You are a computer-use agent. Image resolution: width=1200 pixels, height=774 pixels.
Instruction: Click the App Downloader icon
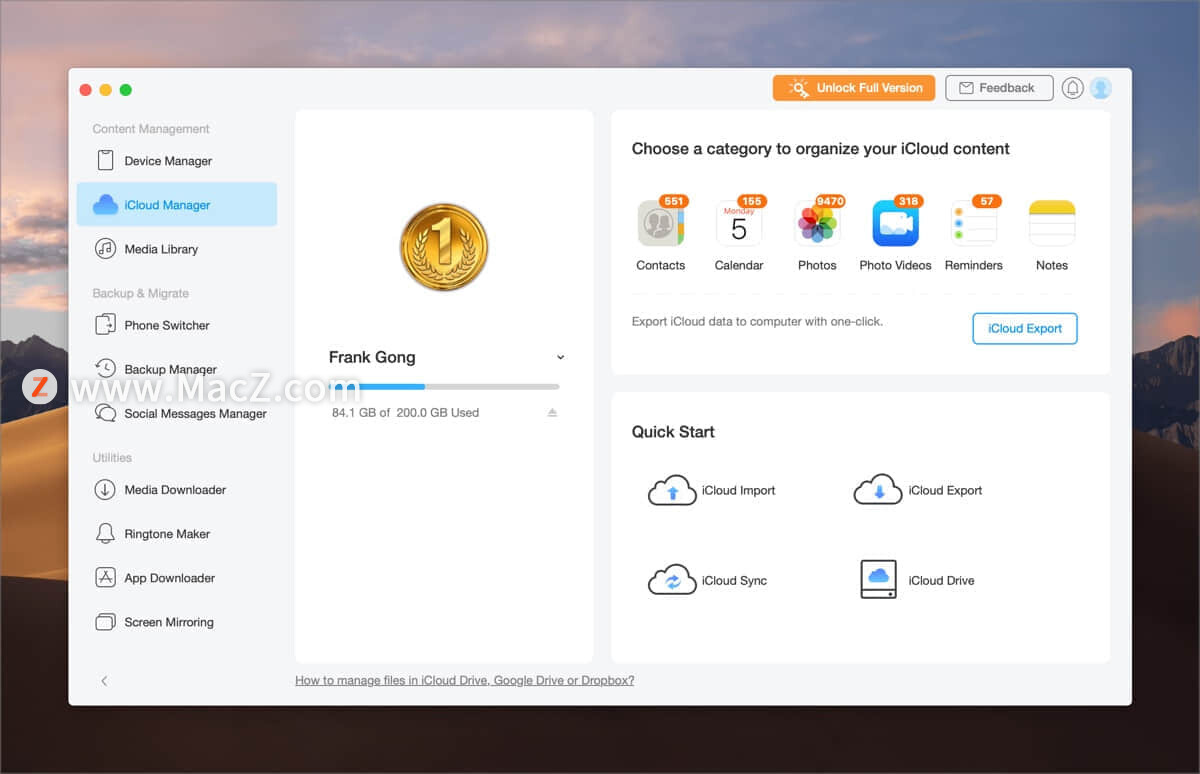click(105, 578)
